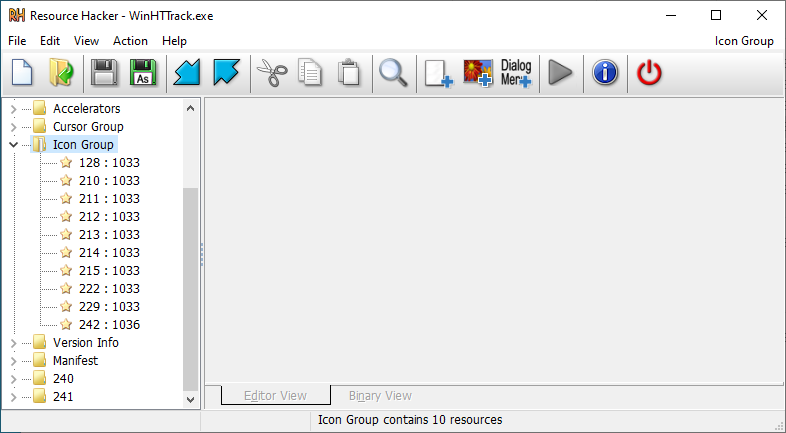Select resource 213 : 1033
786x433 pixels.
[109, 235]
